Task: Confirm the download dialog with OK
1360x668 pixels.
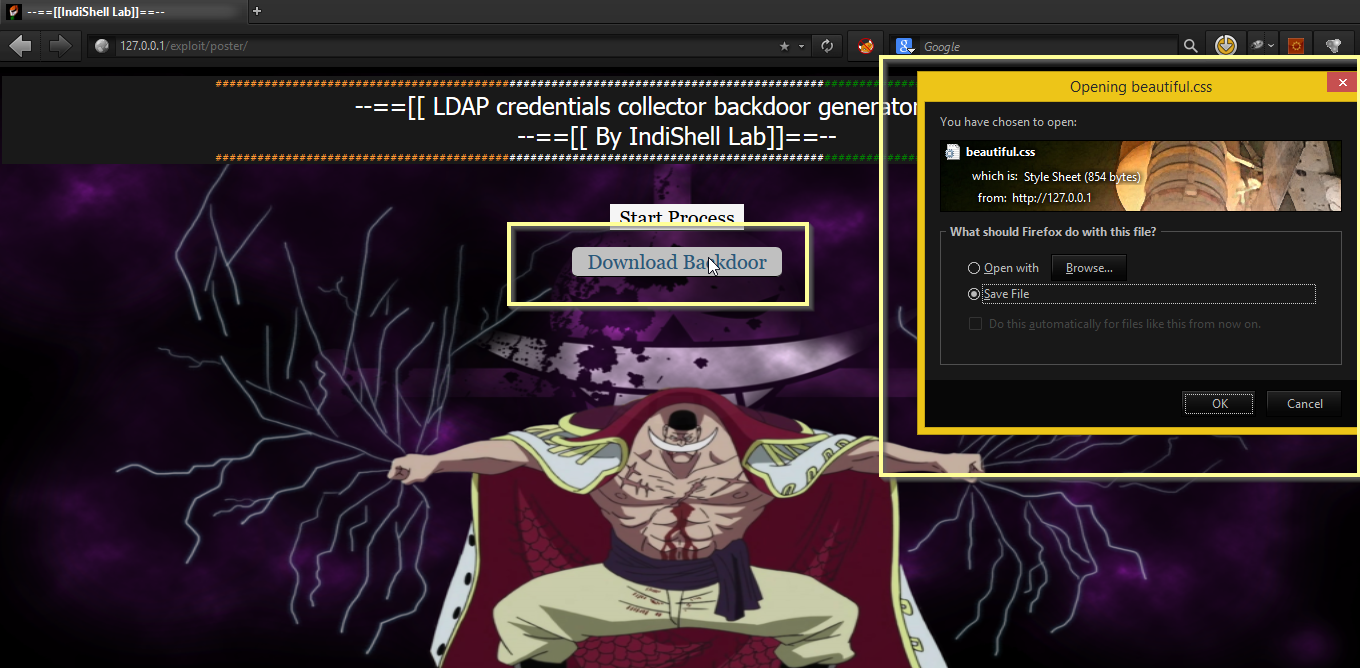Action: pos(1219,404)
